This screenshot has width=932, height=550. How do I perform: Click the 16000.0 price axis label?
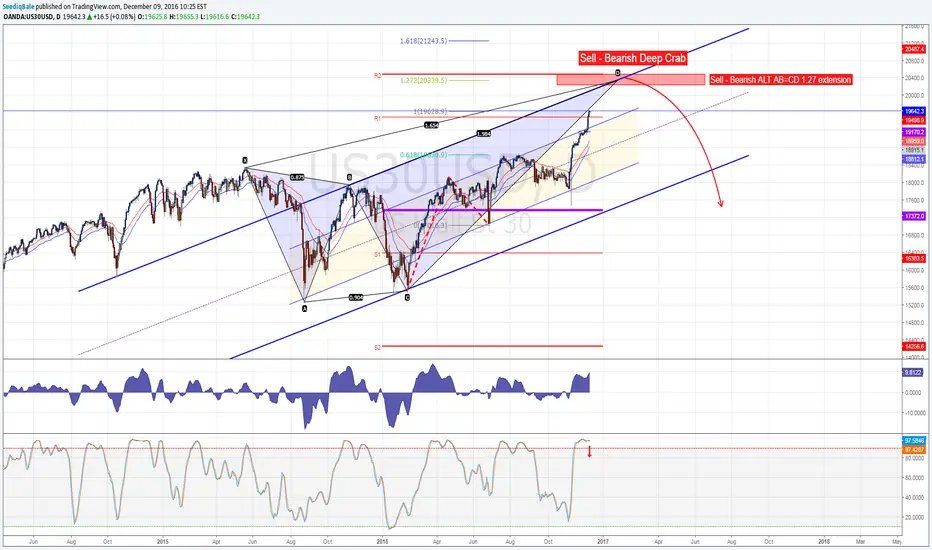(914, 270)
